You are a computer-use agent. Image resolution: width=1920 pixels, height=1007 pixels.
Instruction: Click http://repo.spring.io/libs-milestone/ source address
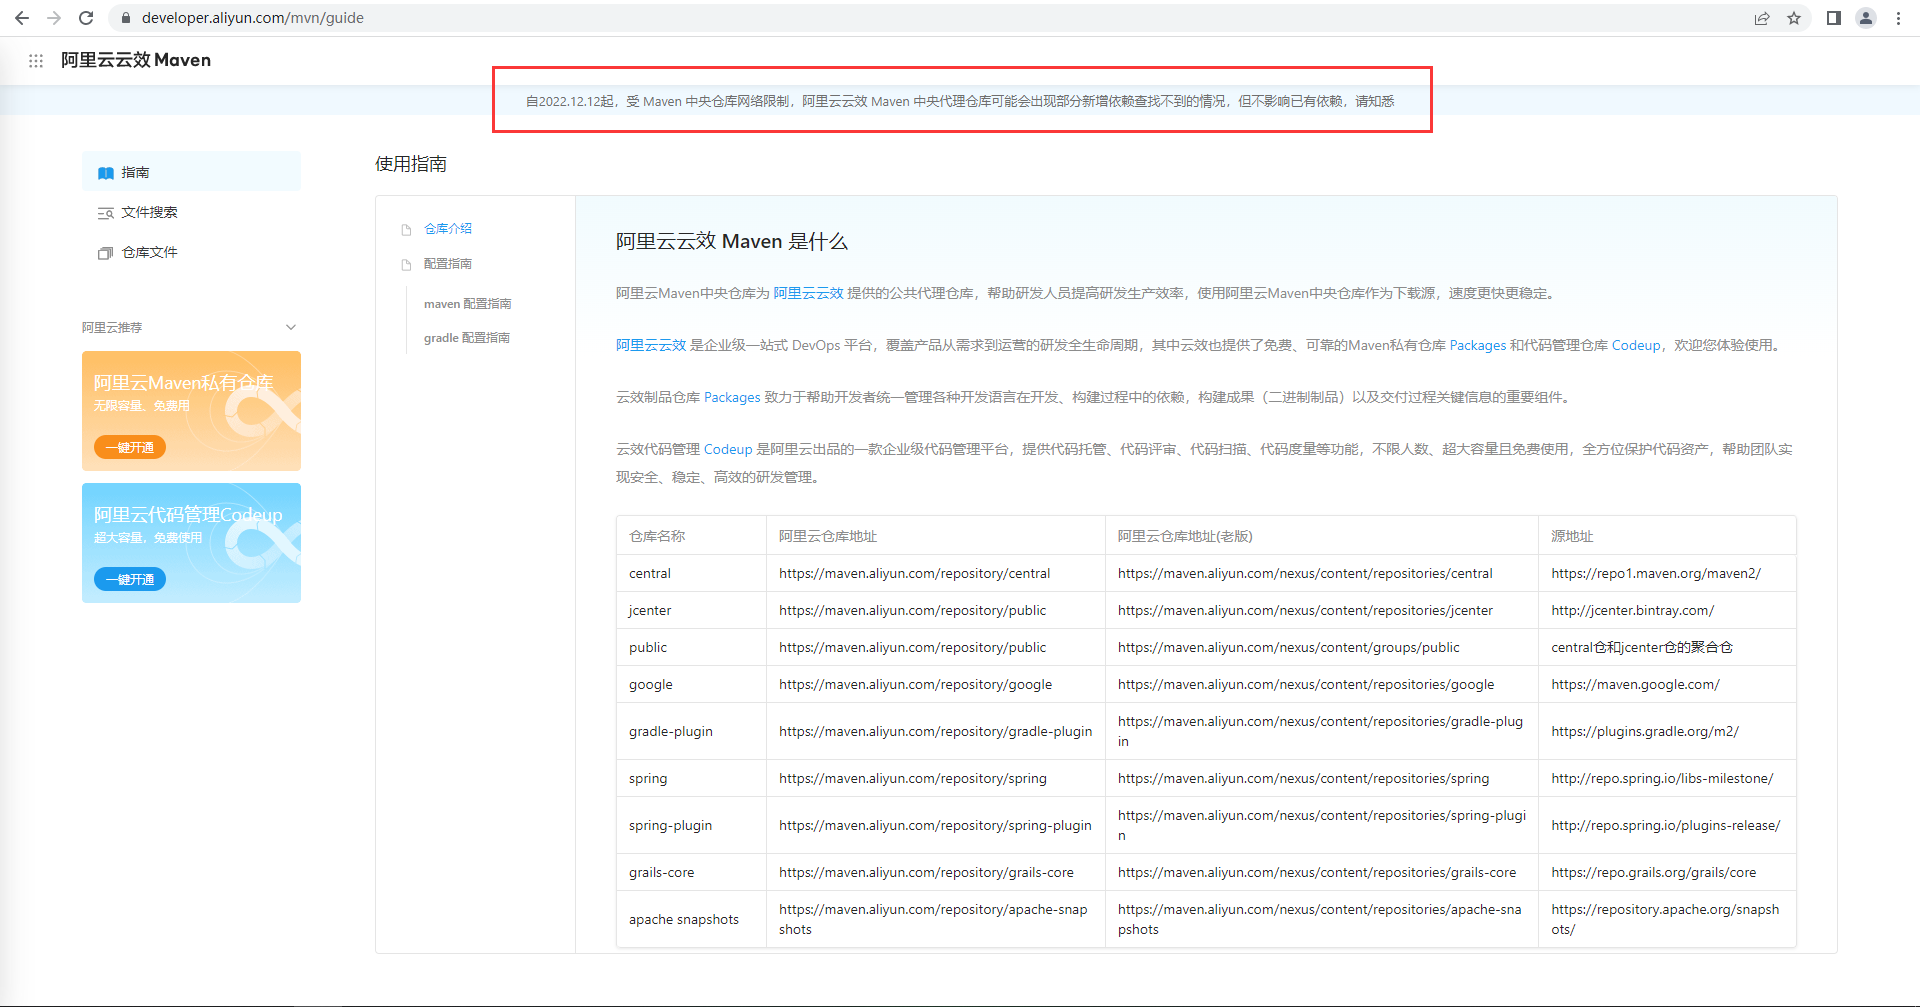pyautogui.click(x=1662, y=778)
